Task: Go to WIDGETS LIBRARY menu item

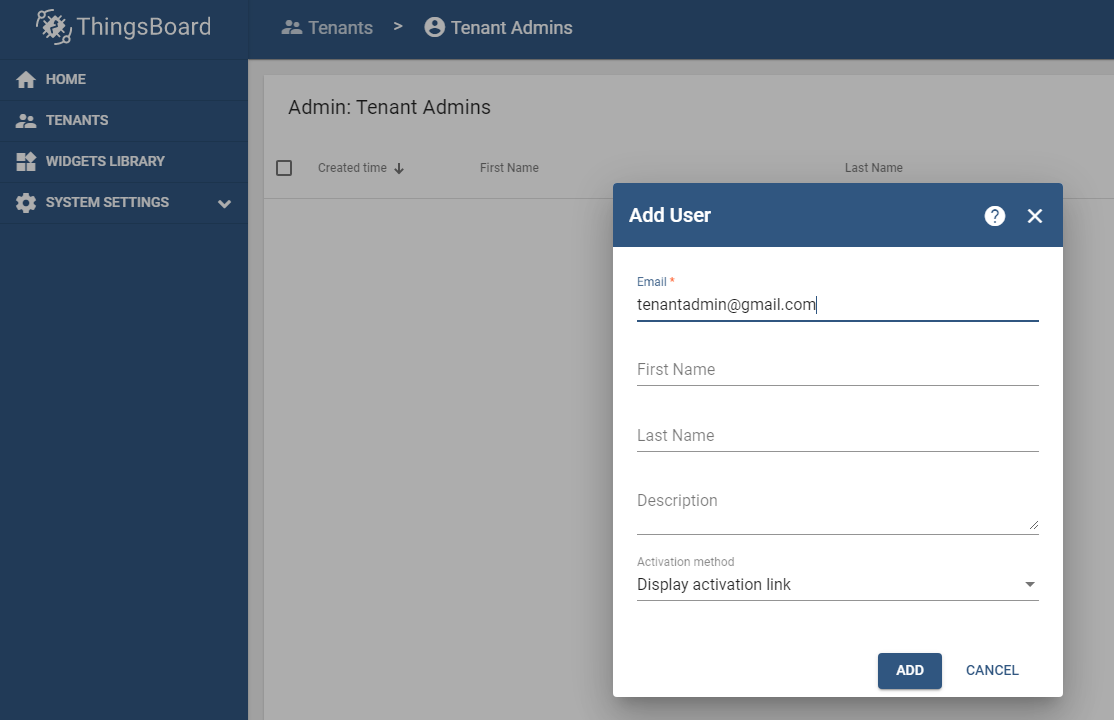Action: click(x=105, y=162)
